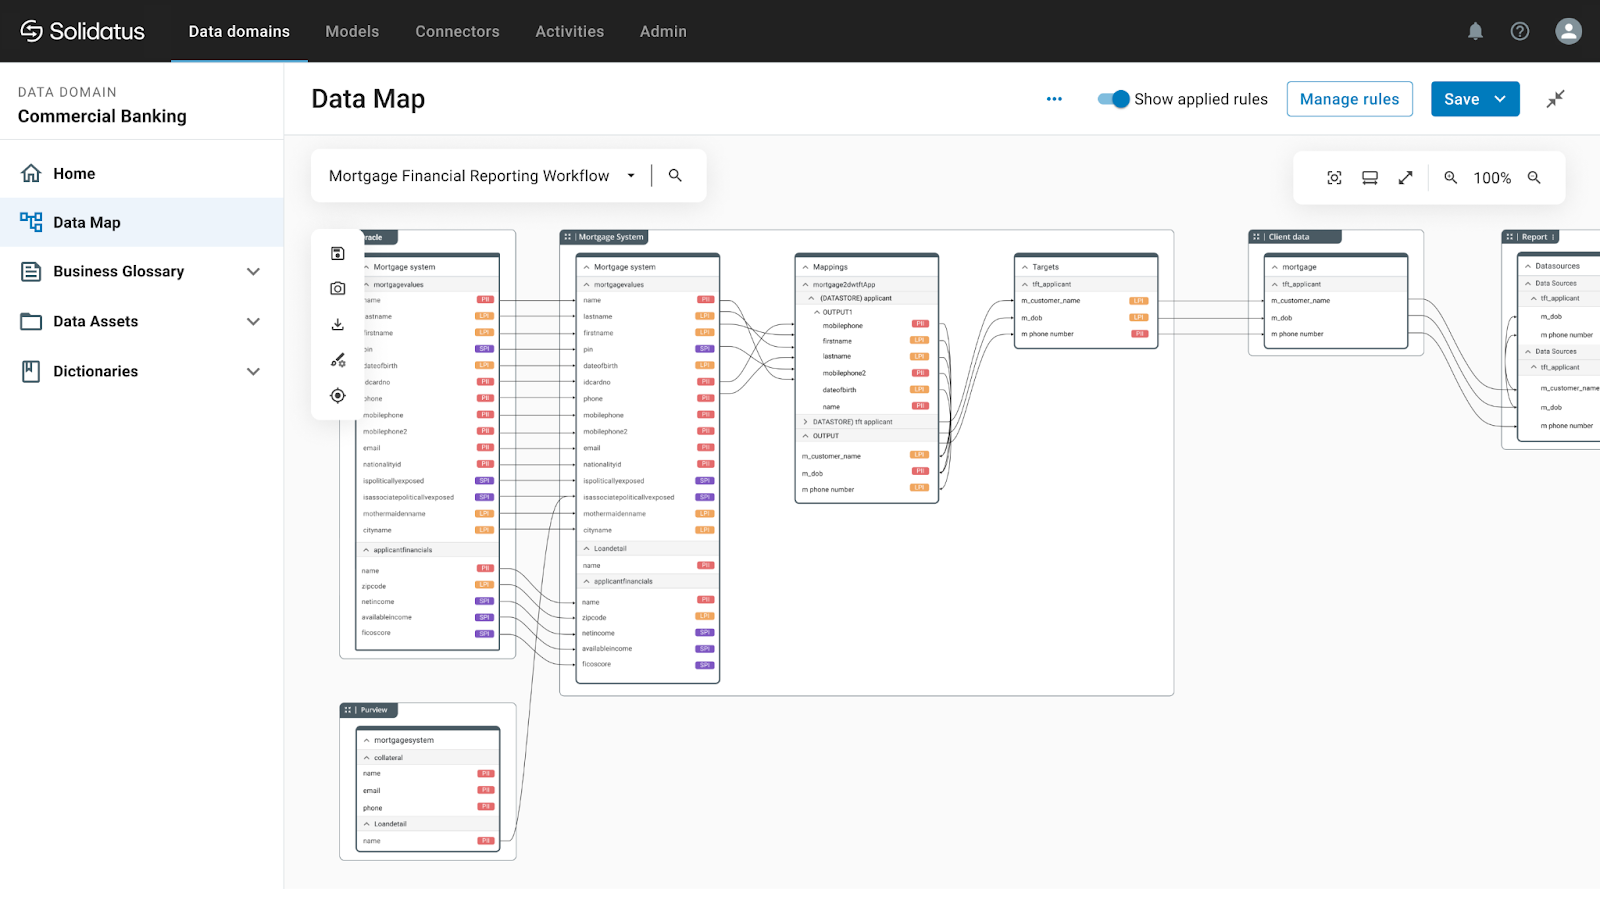Expand DATASTORE tft applicant in Mappings
The height and width of the screenshot is (900, 1600).
click(x=805, y=422)
